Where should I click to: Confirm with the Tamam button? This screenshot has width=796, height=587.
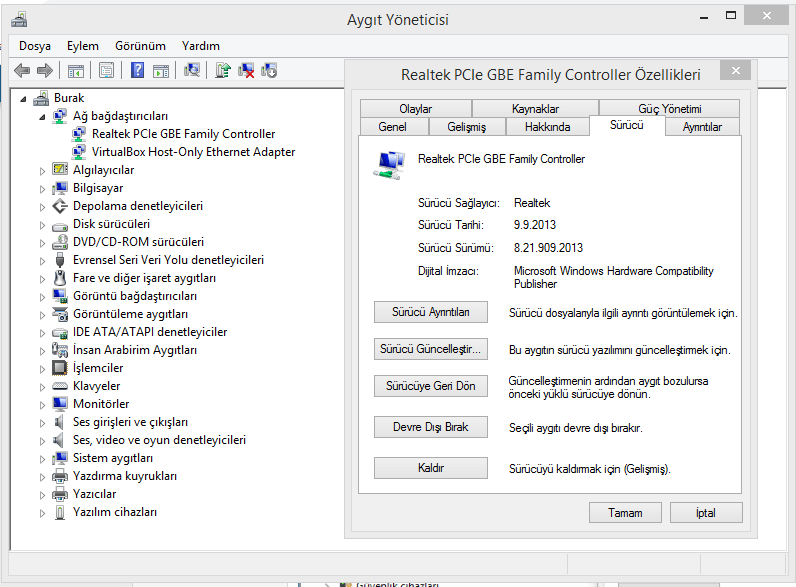[625, 513]
